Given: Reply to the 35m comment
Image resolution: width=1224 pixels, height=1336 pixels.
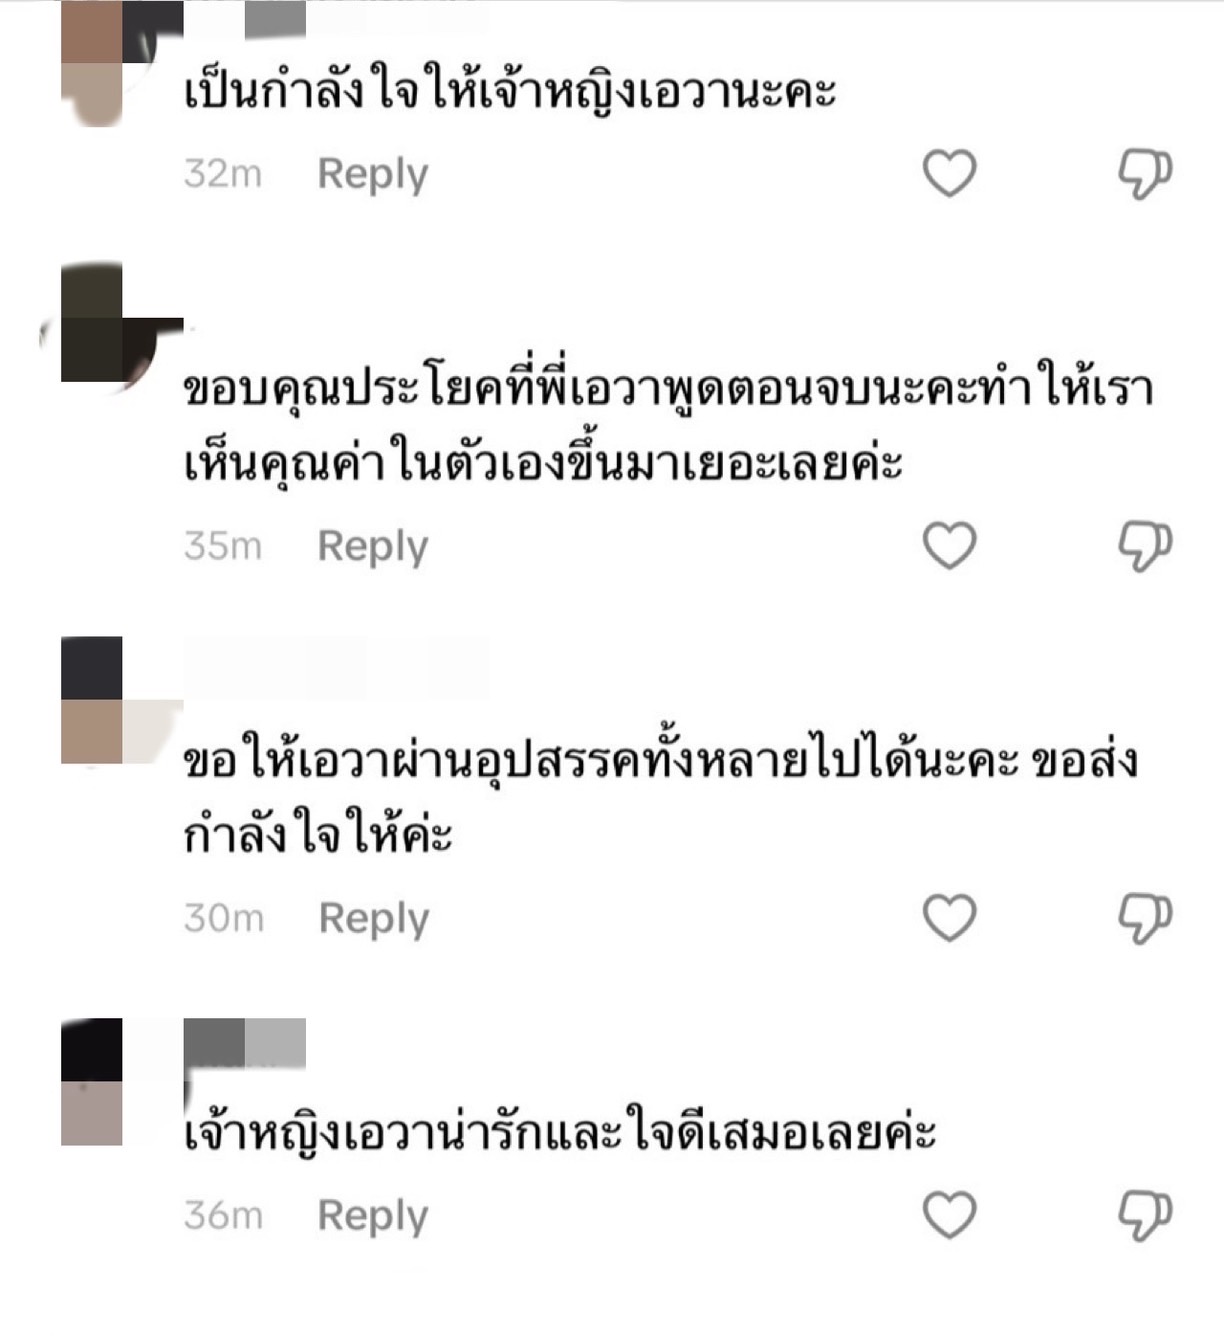Looking at the screenshot, I should coord(373,547).
